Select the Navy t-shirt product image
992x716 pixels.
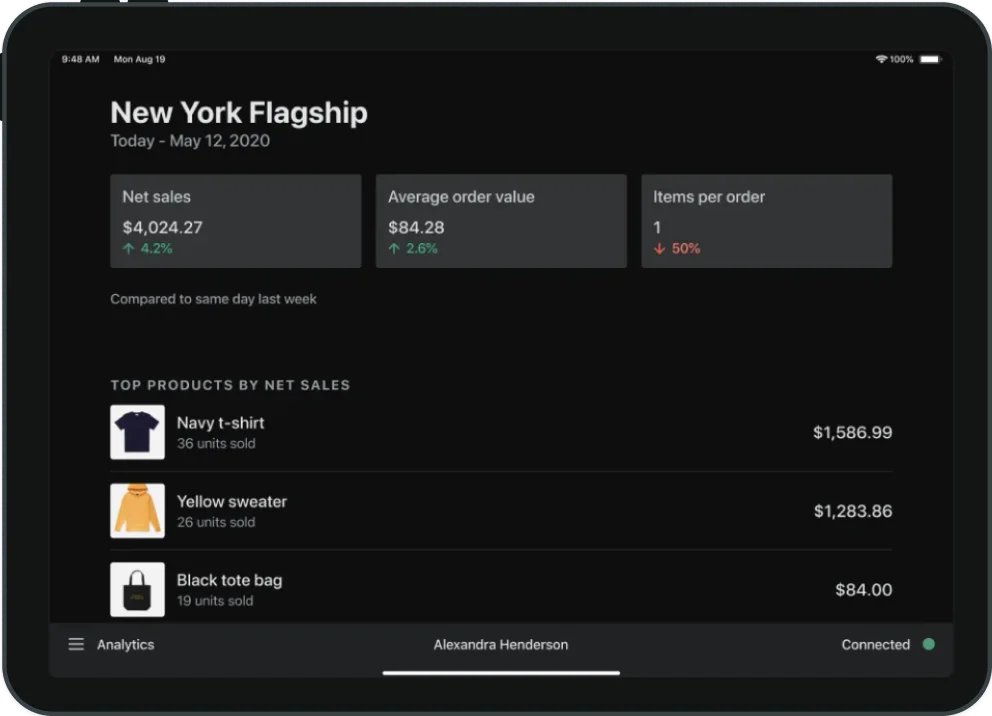click(x=137, y=432)
